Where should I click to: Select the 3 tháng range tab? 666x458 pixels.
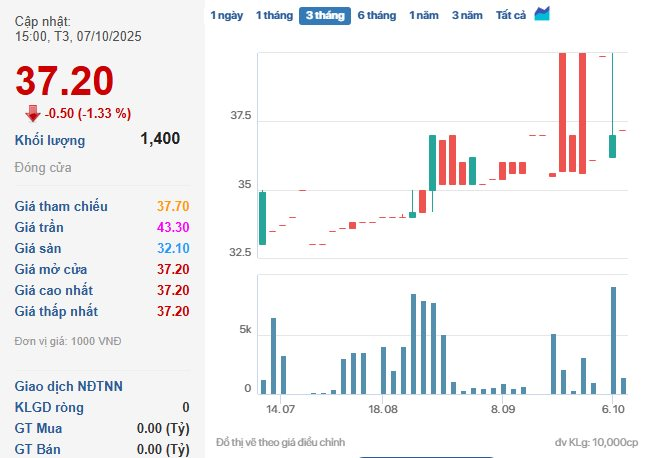(324, 16)
